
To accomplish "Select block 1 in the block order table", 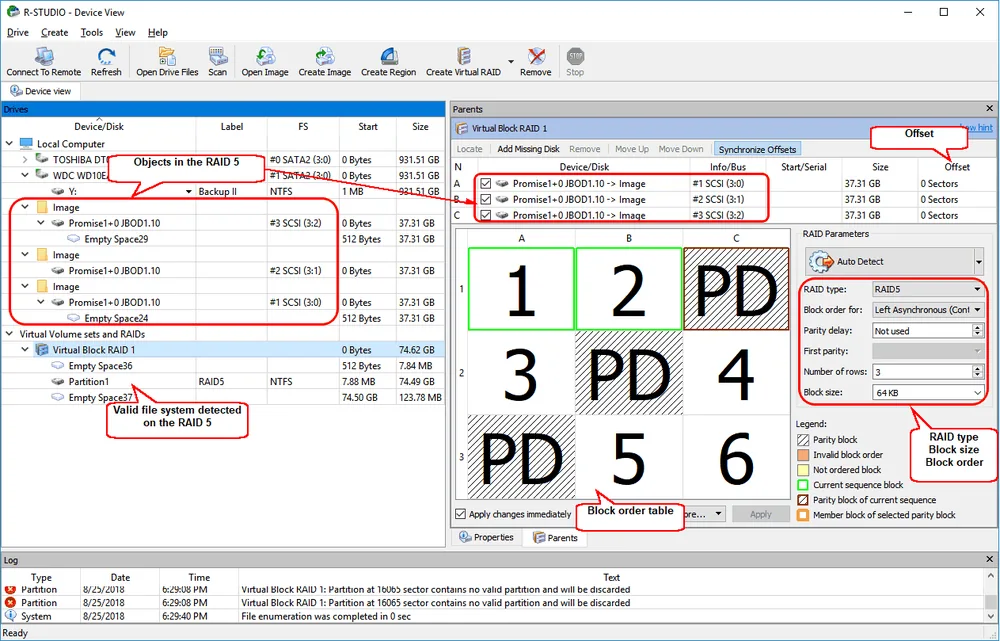I will 522,289.
